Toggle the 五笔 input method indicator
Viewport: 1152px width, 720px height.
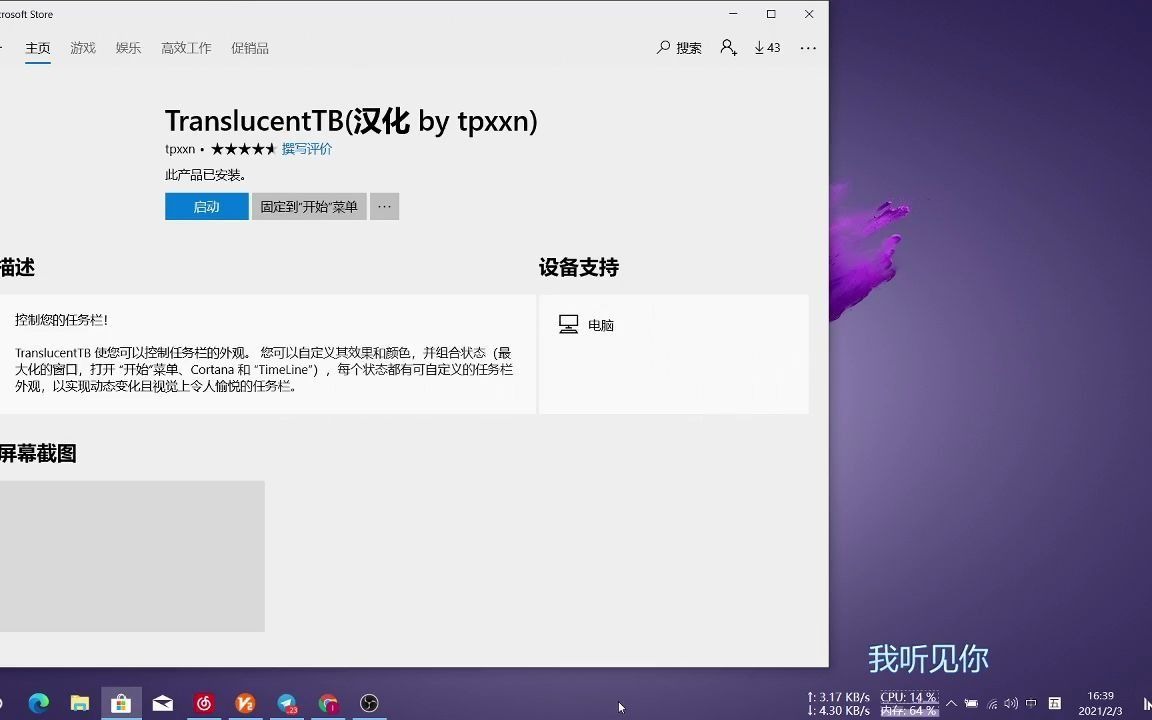[x=1056, y=705]
